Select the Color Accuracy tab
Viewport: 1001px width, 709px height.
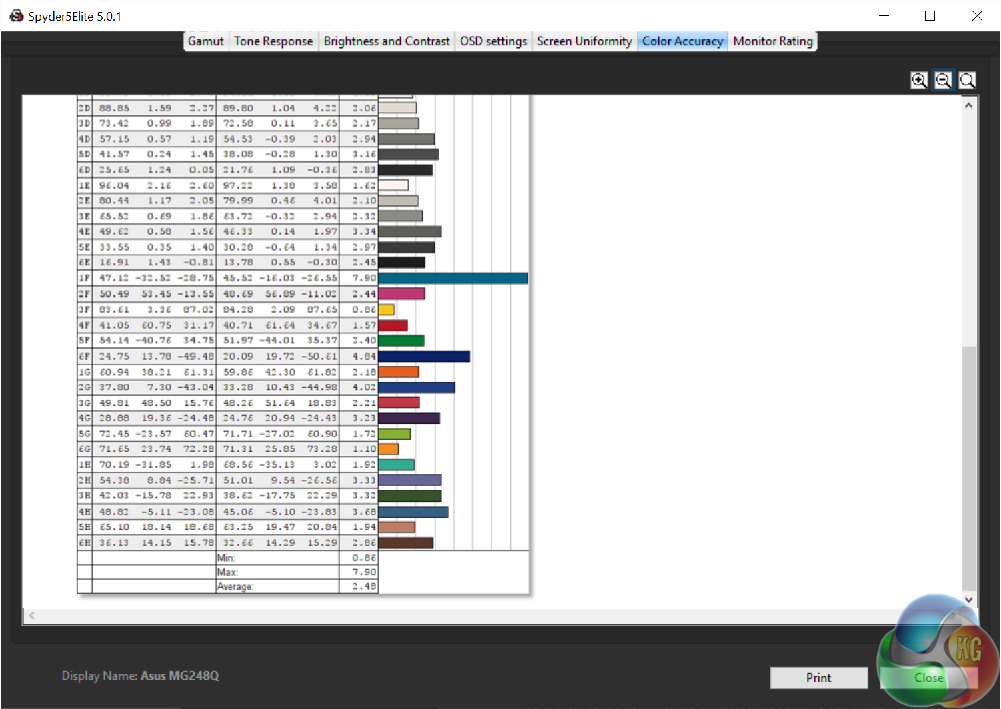[x=682, y=41]
